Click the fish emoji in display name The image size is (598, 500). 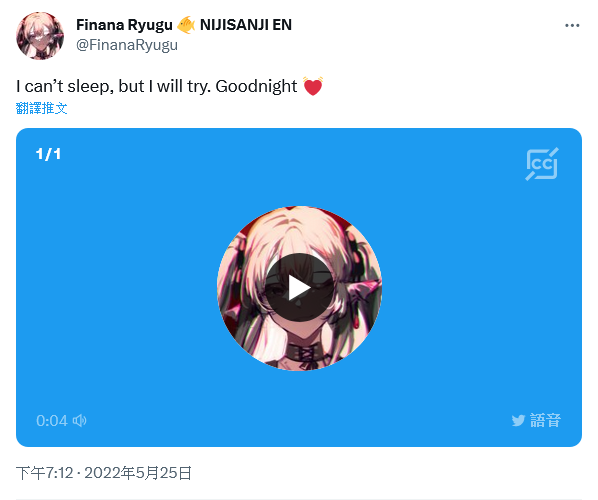[186, 25]
